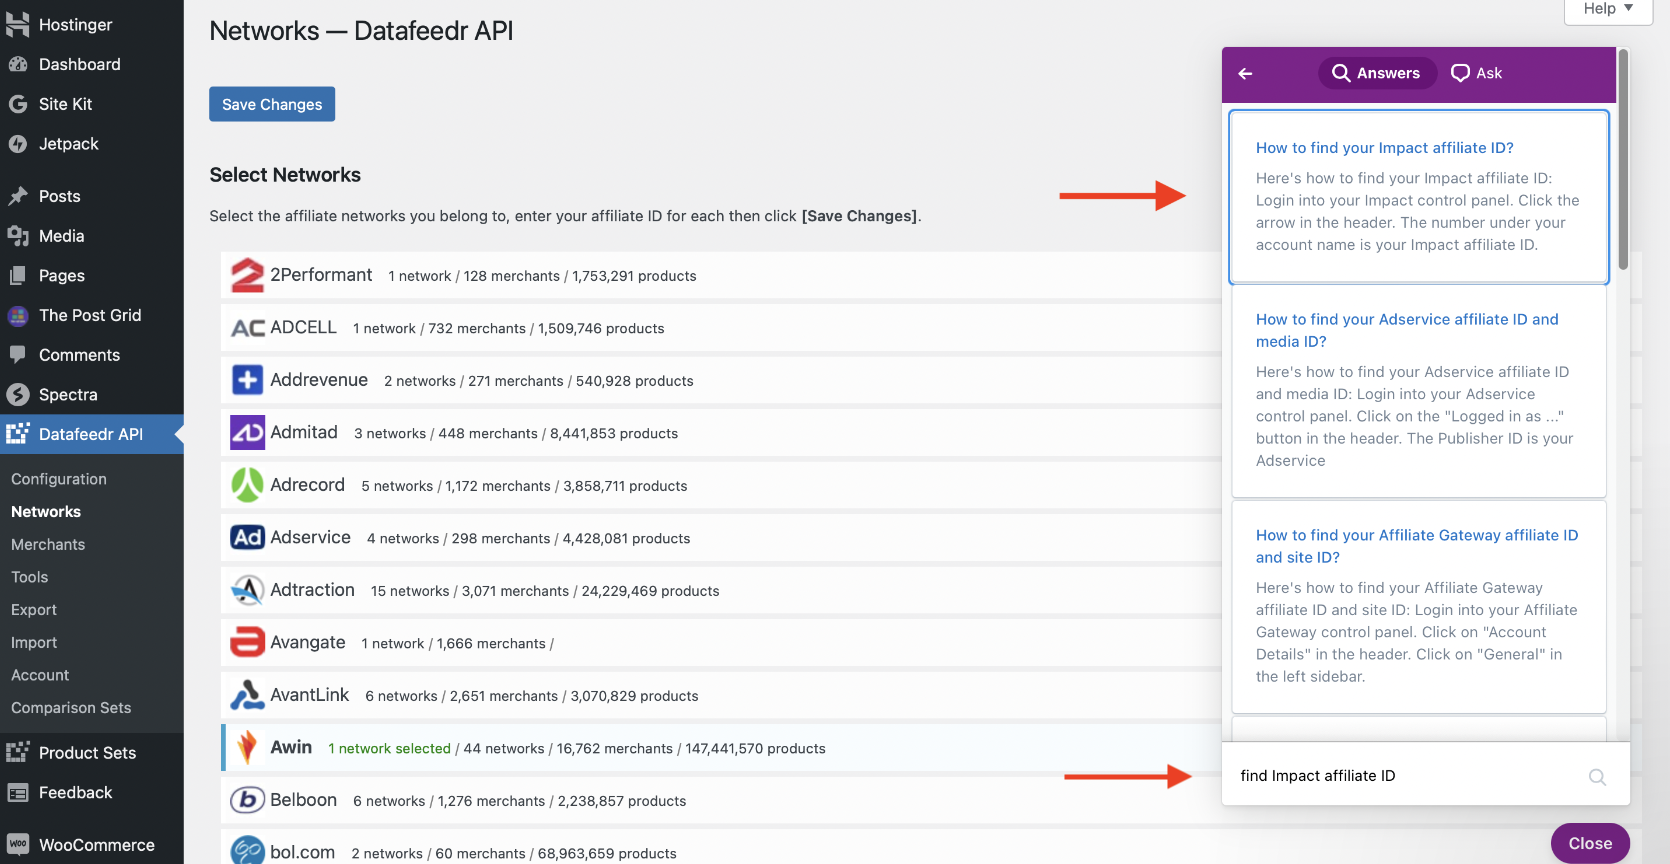Click the Pages icon in sidebar
Image resolution: width=1670 pixels, height=864 pixels.
(18, 275)
